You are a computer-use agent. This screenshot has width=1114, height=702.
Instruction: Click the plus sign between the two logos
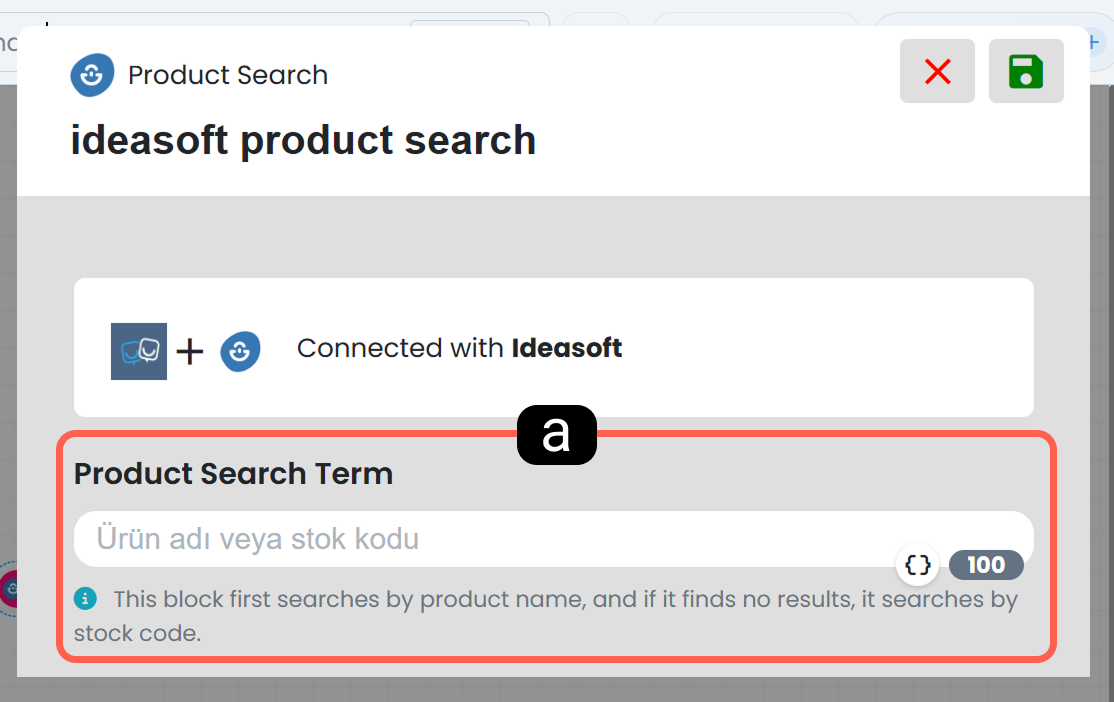click(190, 352)
